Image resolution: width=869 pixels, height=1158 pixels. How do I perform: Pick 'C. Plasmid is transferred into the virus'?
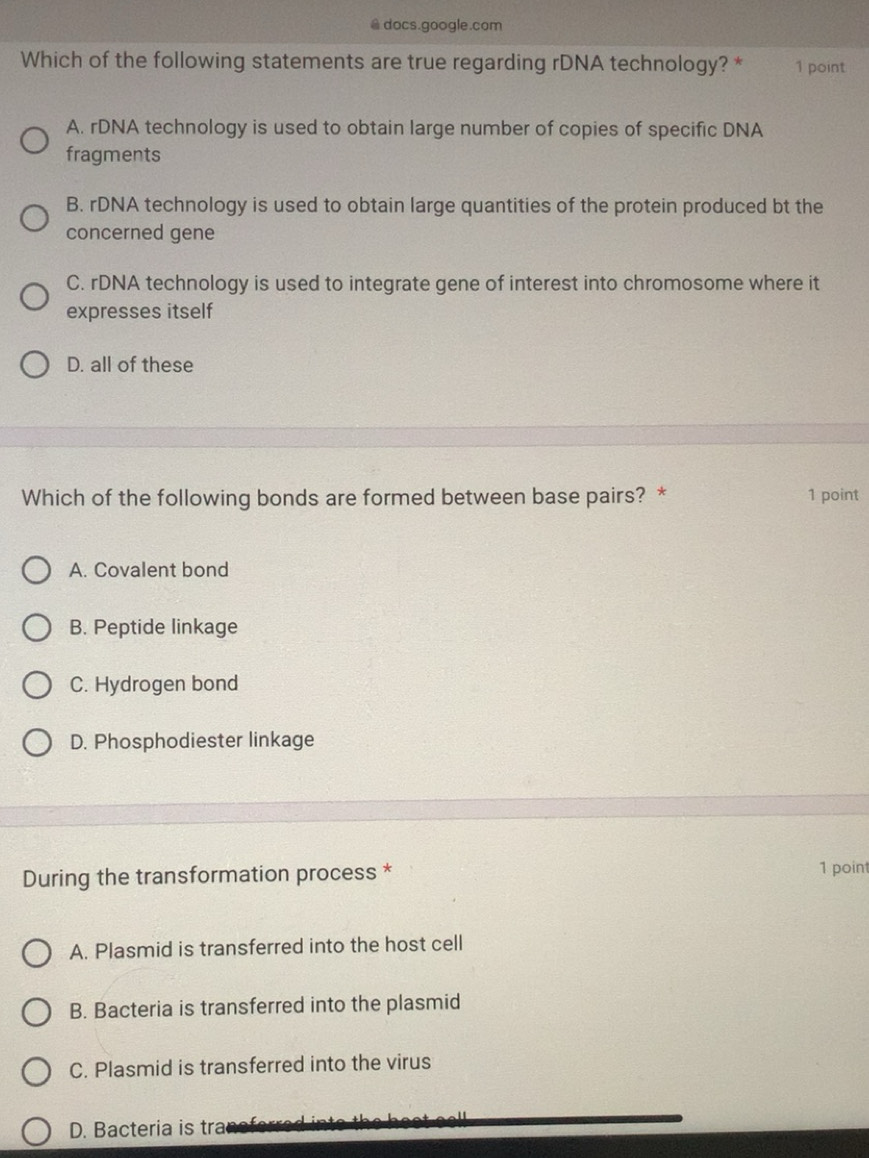[x=37, y=1071]
